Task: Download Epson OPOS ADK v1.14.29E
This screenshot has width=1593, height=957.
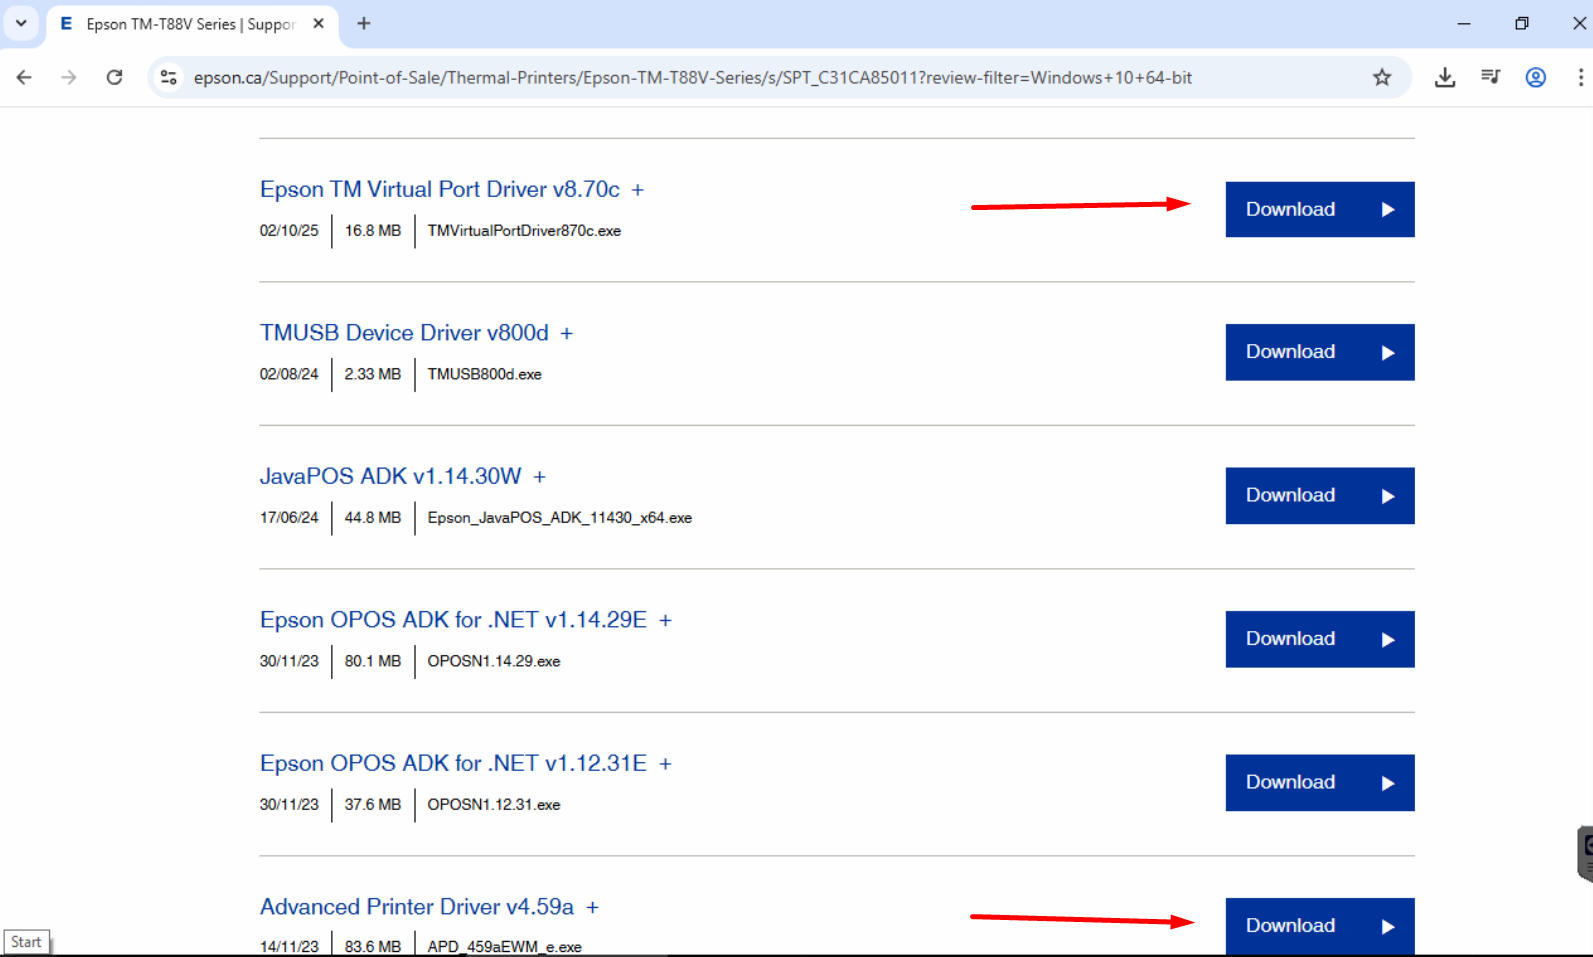Action: (x=1320, y=639)
